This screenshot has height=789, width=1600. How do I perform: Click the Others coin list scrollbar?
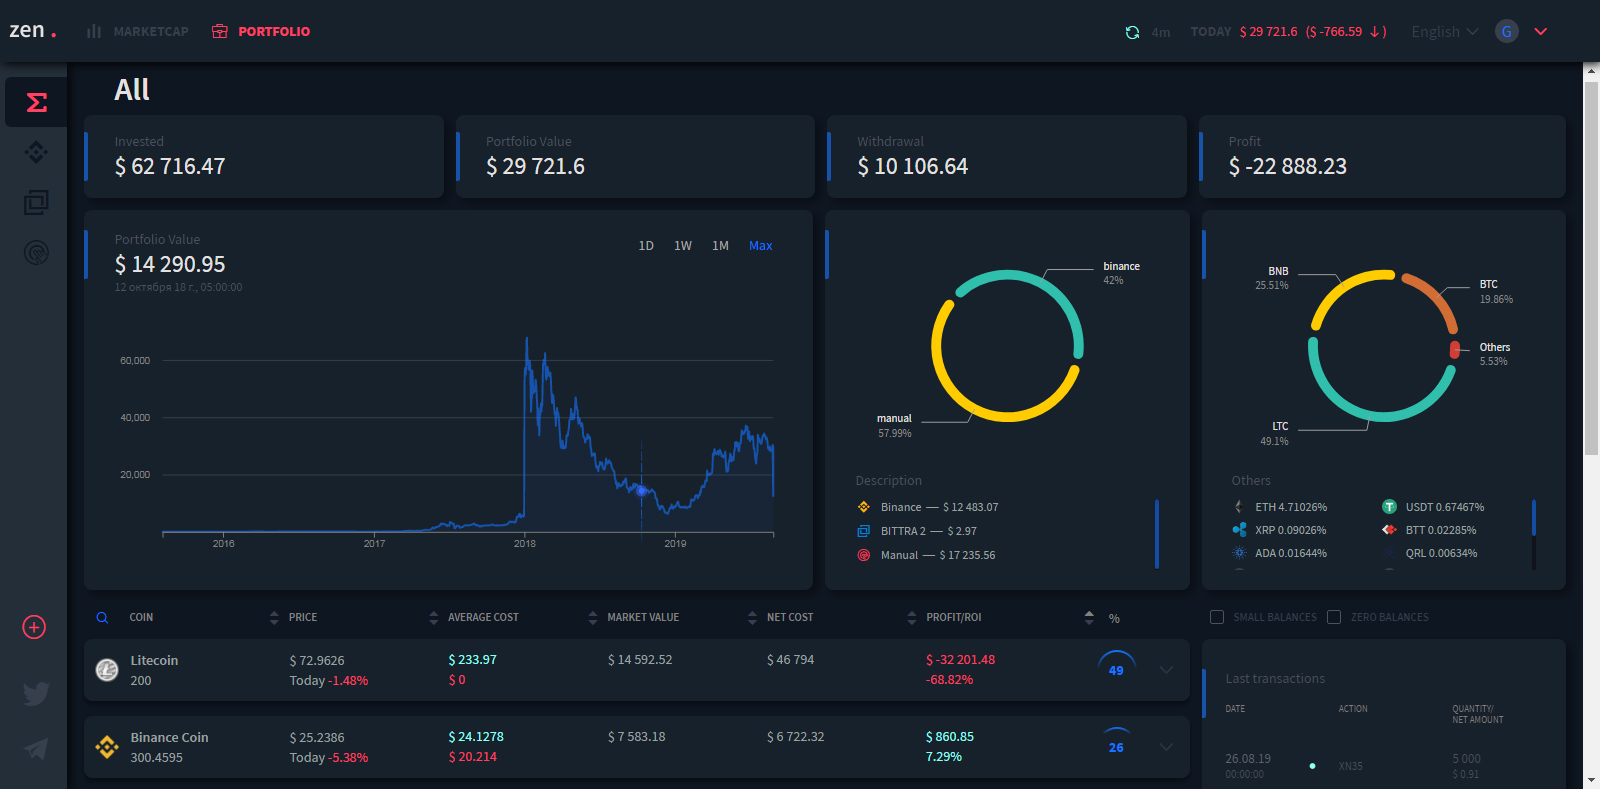[1533, 518]
